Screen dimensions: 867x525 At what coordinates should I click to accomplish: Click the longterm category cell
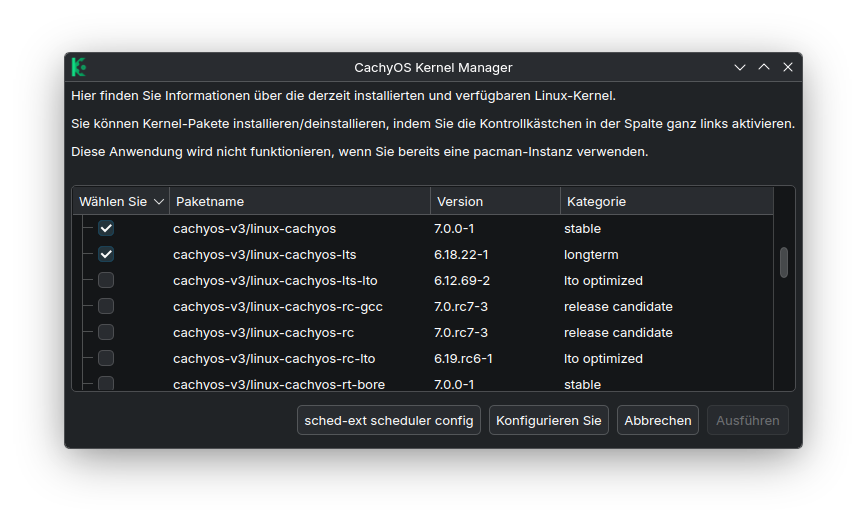pyautogui.click(x=591, y=255)
